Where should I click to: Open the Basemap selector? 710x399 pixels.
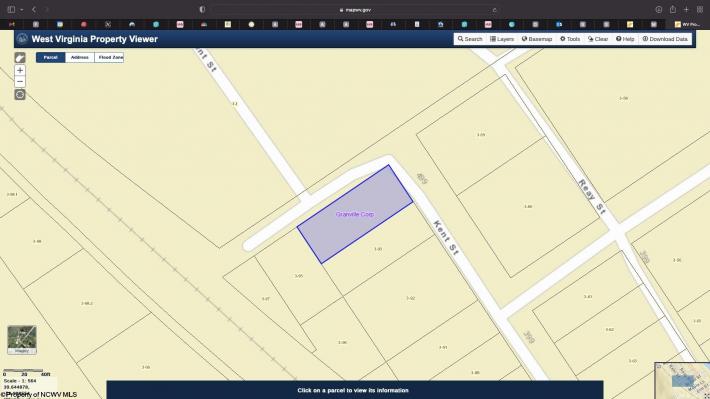tap(537, 39)
